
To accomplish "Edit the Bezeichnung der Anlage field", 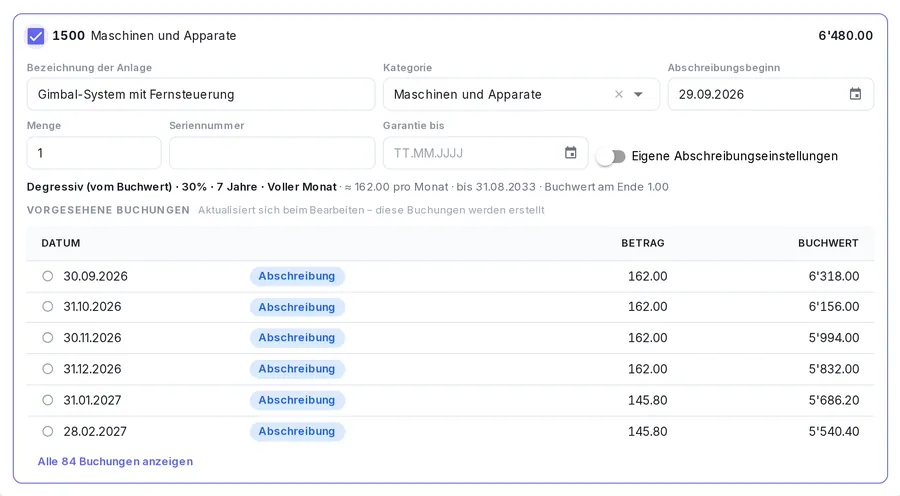I will coord(201,94).
